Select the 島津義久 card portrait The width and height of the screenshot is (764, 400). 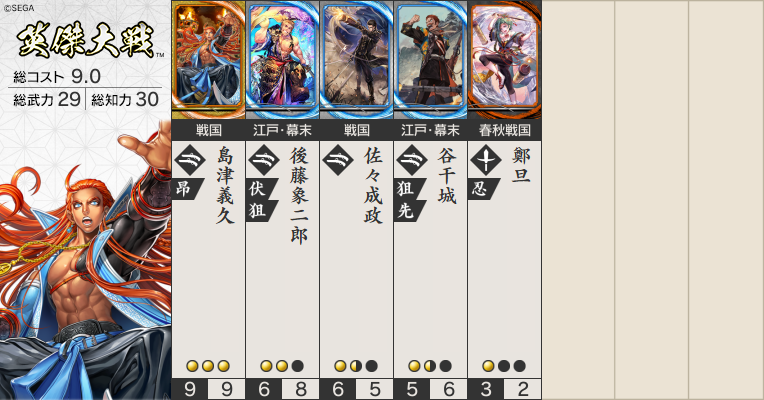click(x=208, y=59)
